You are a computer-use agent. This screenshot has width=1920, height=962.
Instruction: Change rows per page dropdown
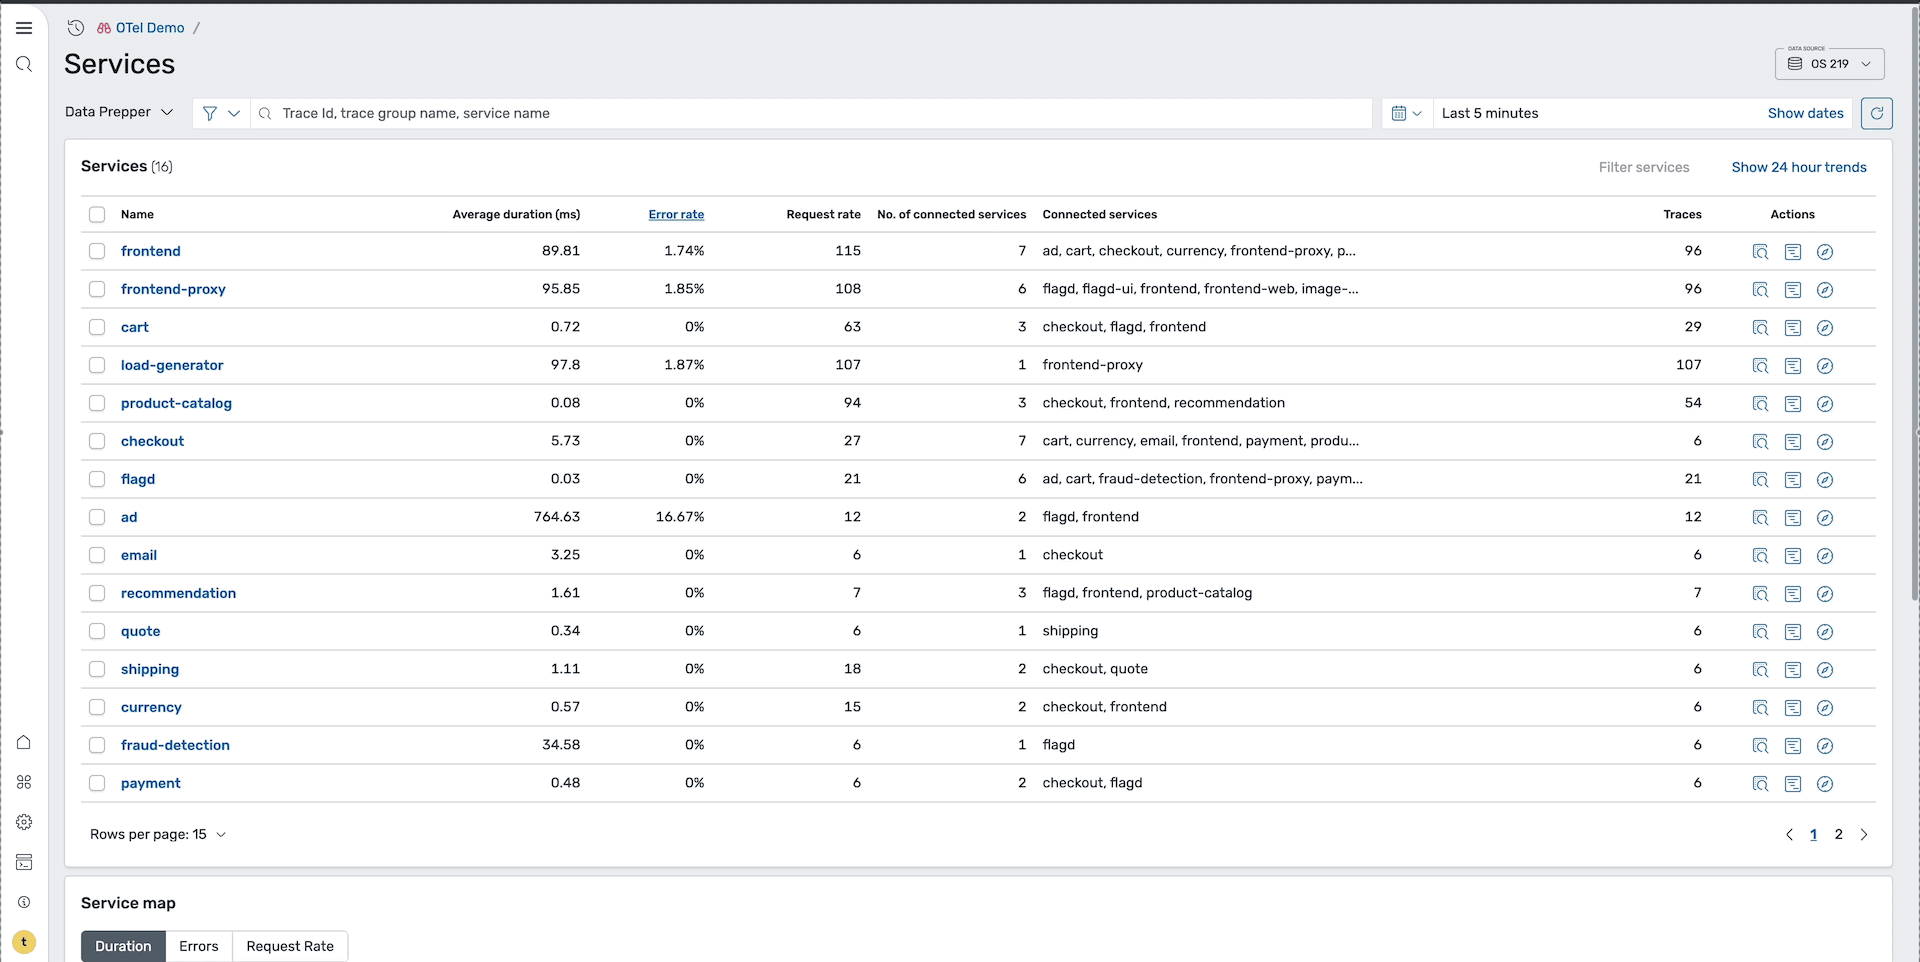click(158, 834)
